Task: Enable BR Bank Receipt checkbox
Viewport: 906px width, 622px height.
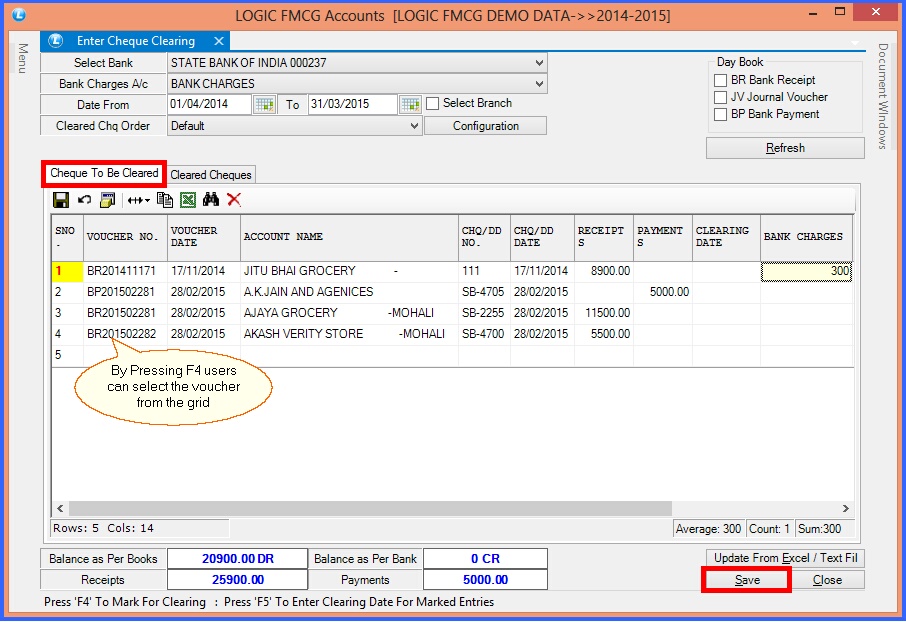Action: point(721,80)
